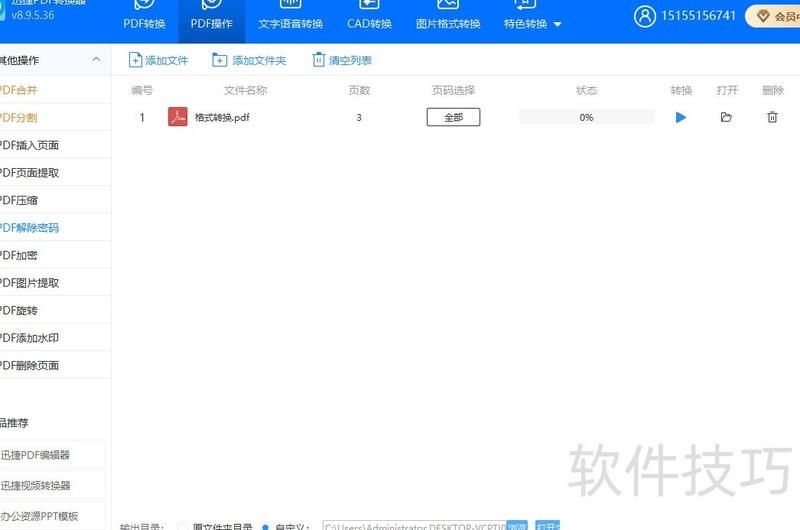Screen dimensions: 800x530
Task: Select PDF分割 in sidebar
Action: tap(54, 117)
